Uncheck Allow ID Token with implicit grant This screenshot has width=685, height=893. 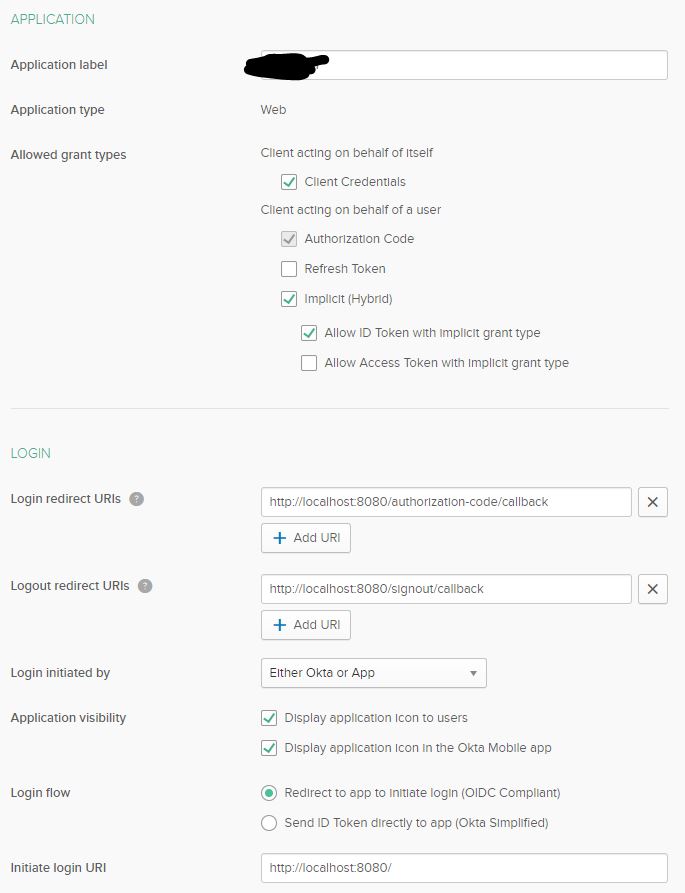click(309, 333)
